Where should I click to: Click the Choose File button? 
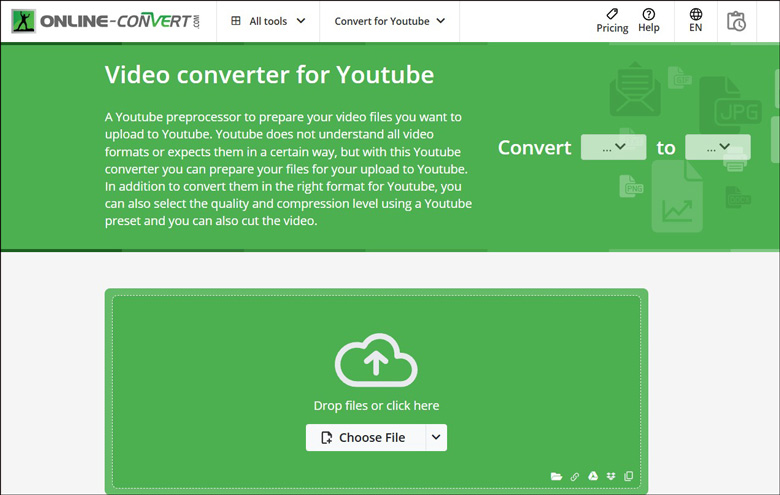pos(366,437)
